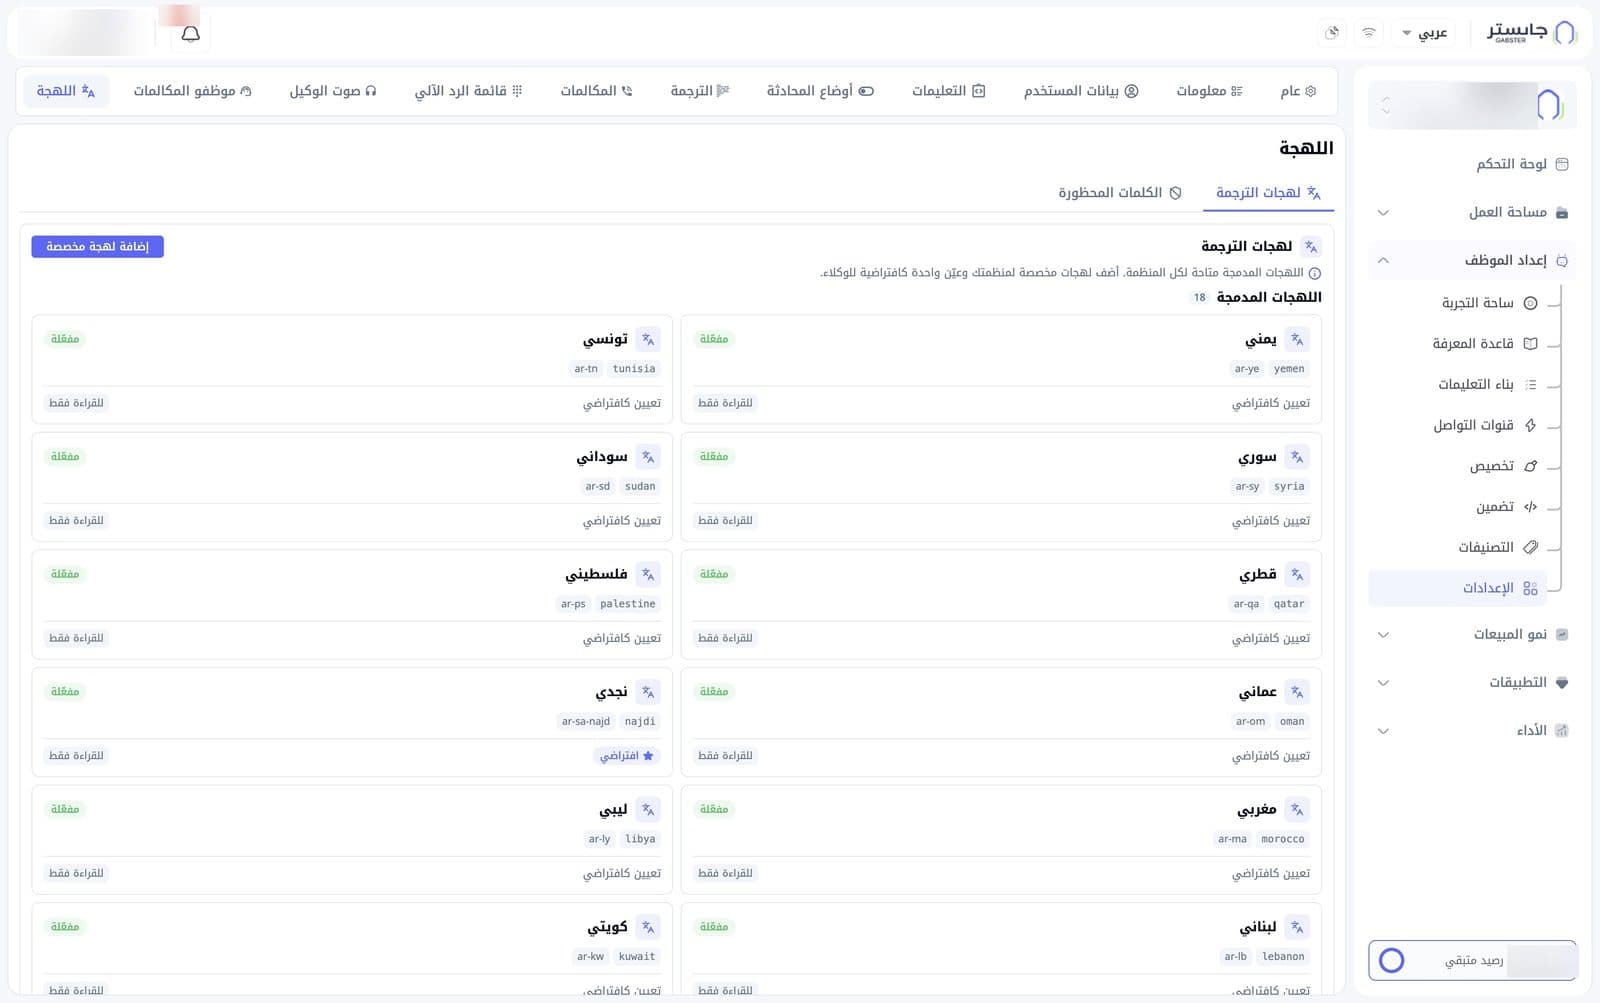
Task: Open قاعدة المعرفة sidebar item
Action: click(x=1485, y=344)
